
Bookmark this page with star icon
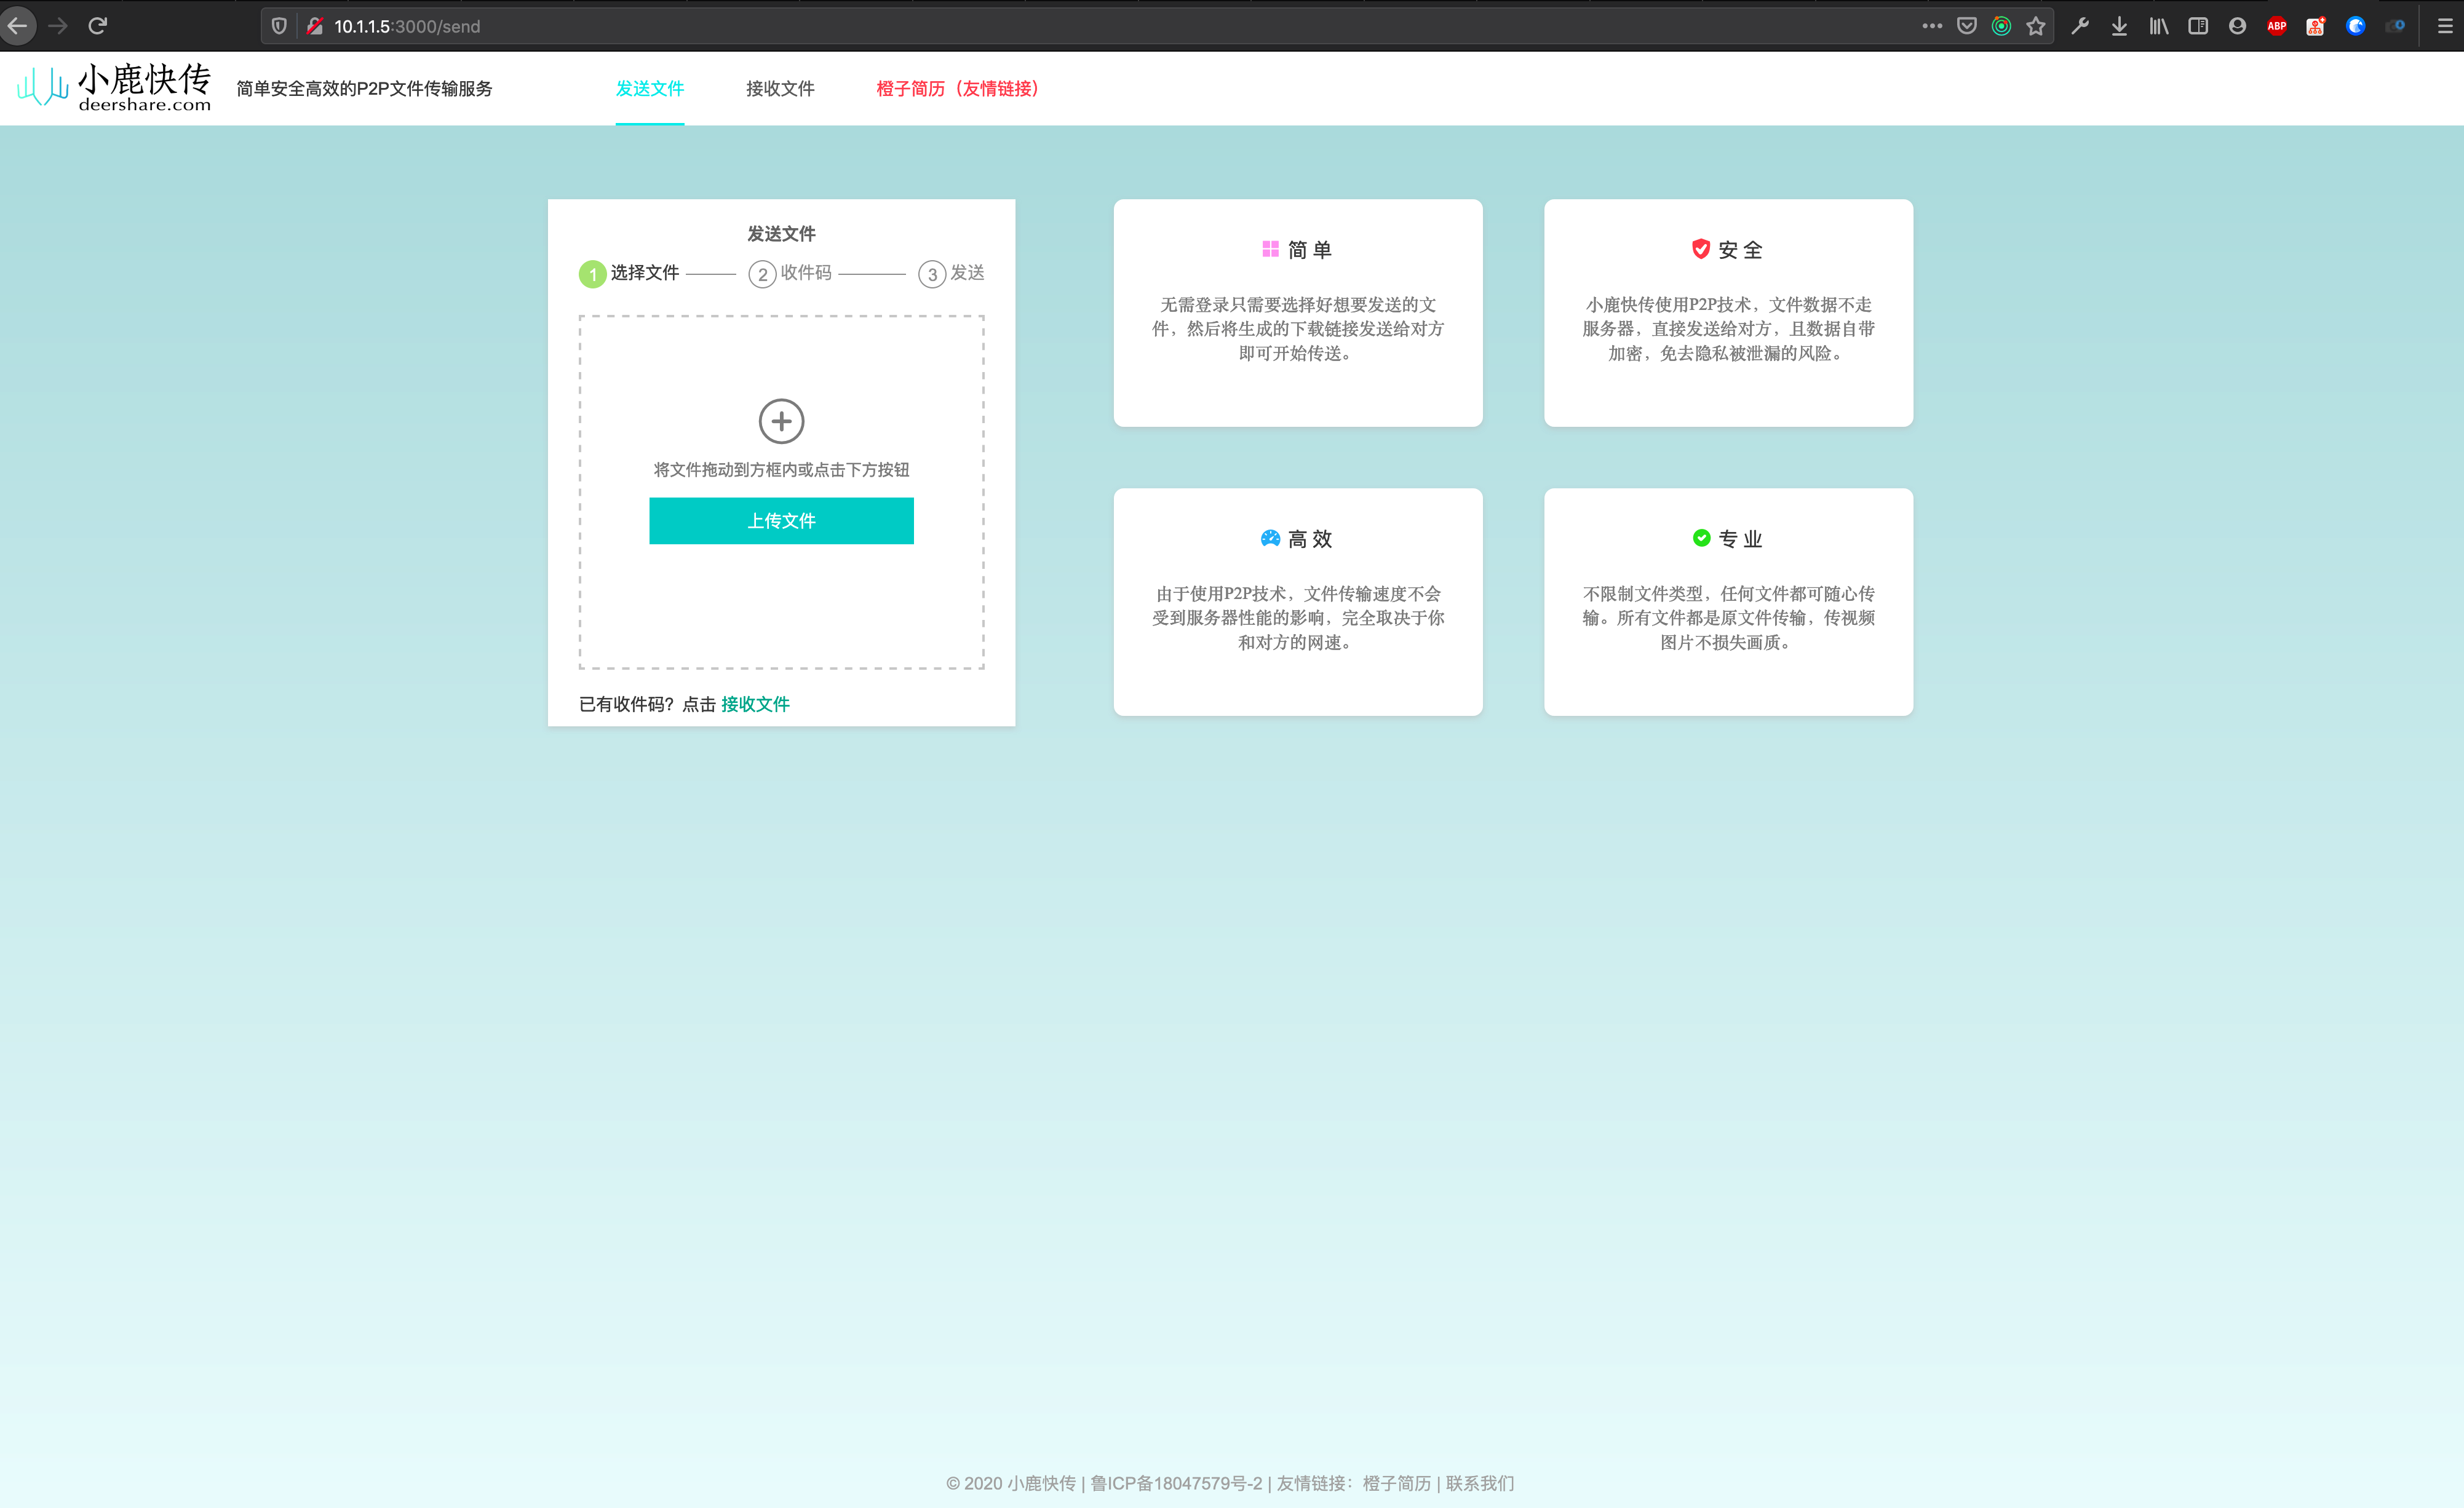tap(2035, 26)
